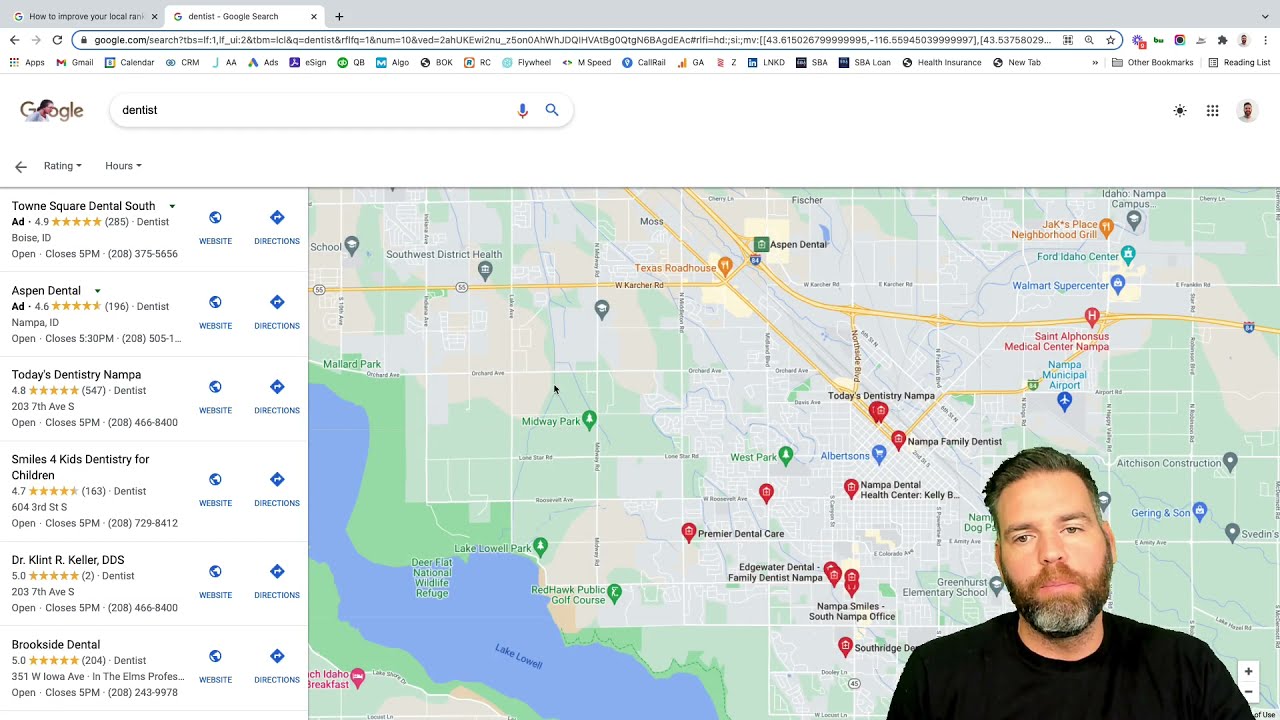
Task: Bookmark this page with the star icon
Action: click(1110, 40)
